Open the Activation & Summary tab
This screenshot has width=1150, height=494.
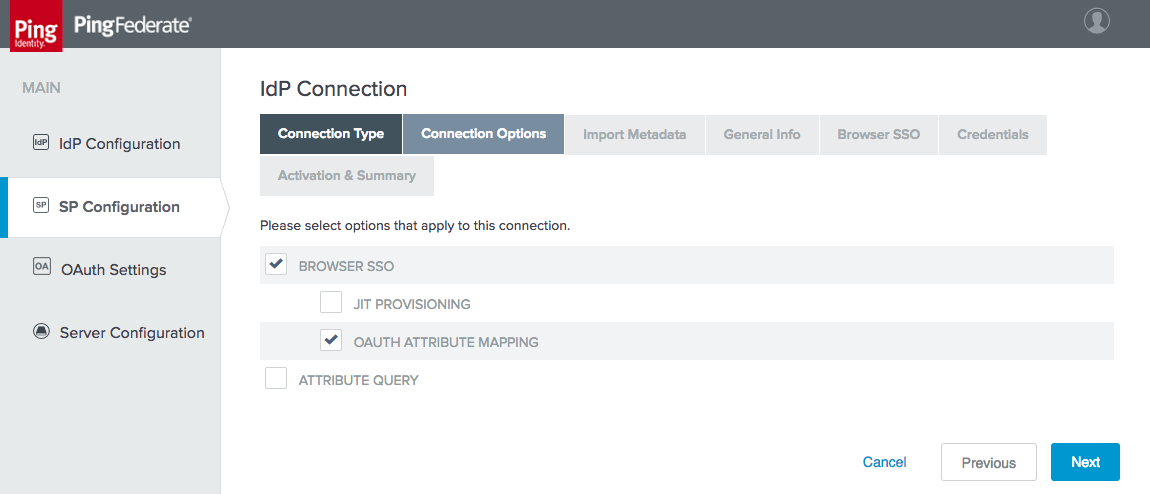click(347, 176)
